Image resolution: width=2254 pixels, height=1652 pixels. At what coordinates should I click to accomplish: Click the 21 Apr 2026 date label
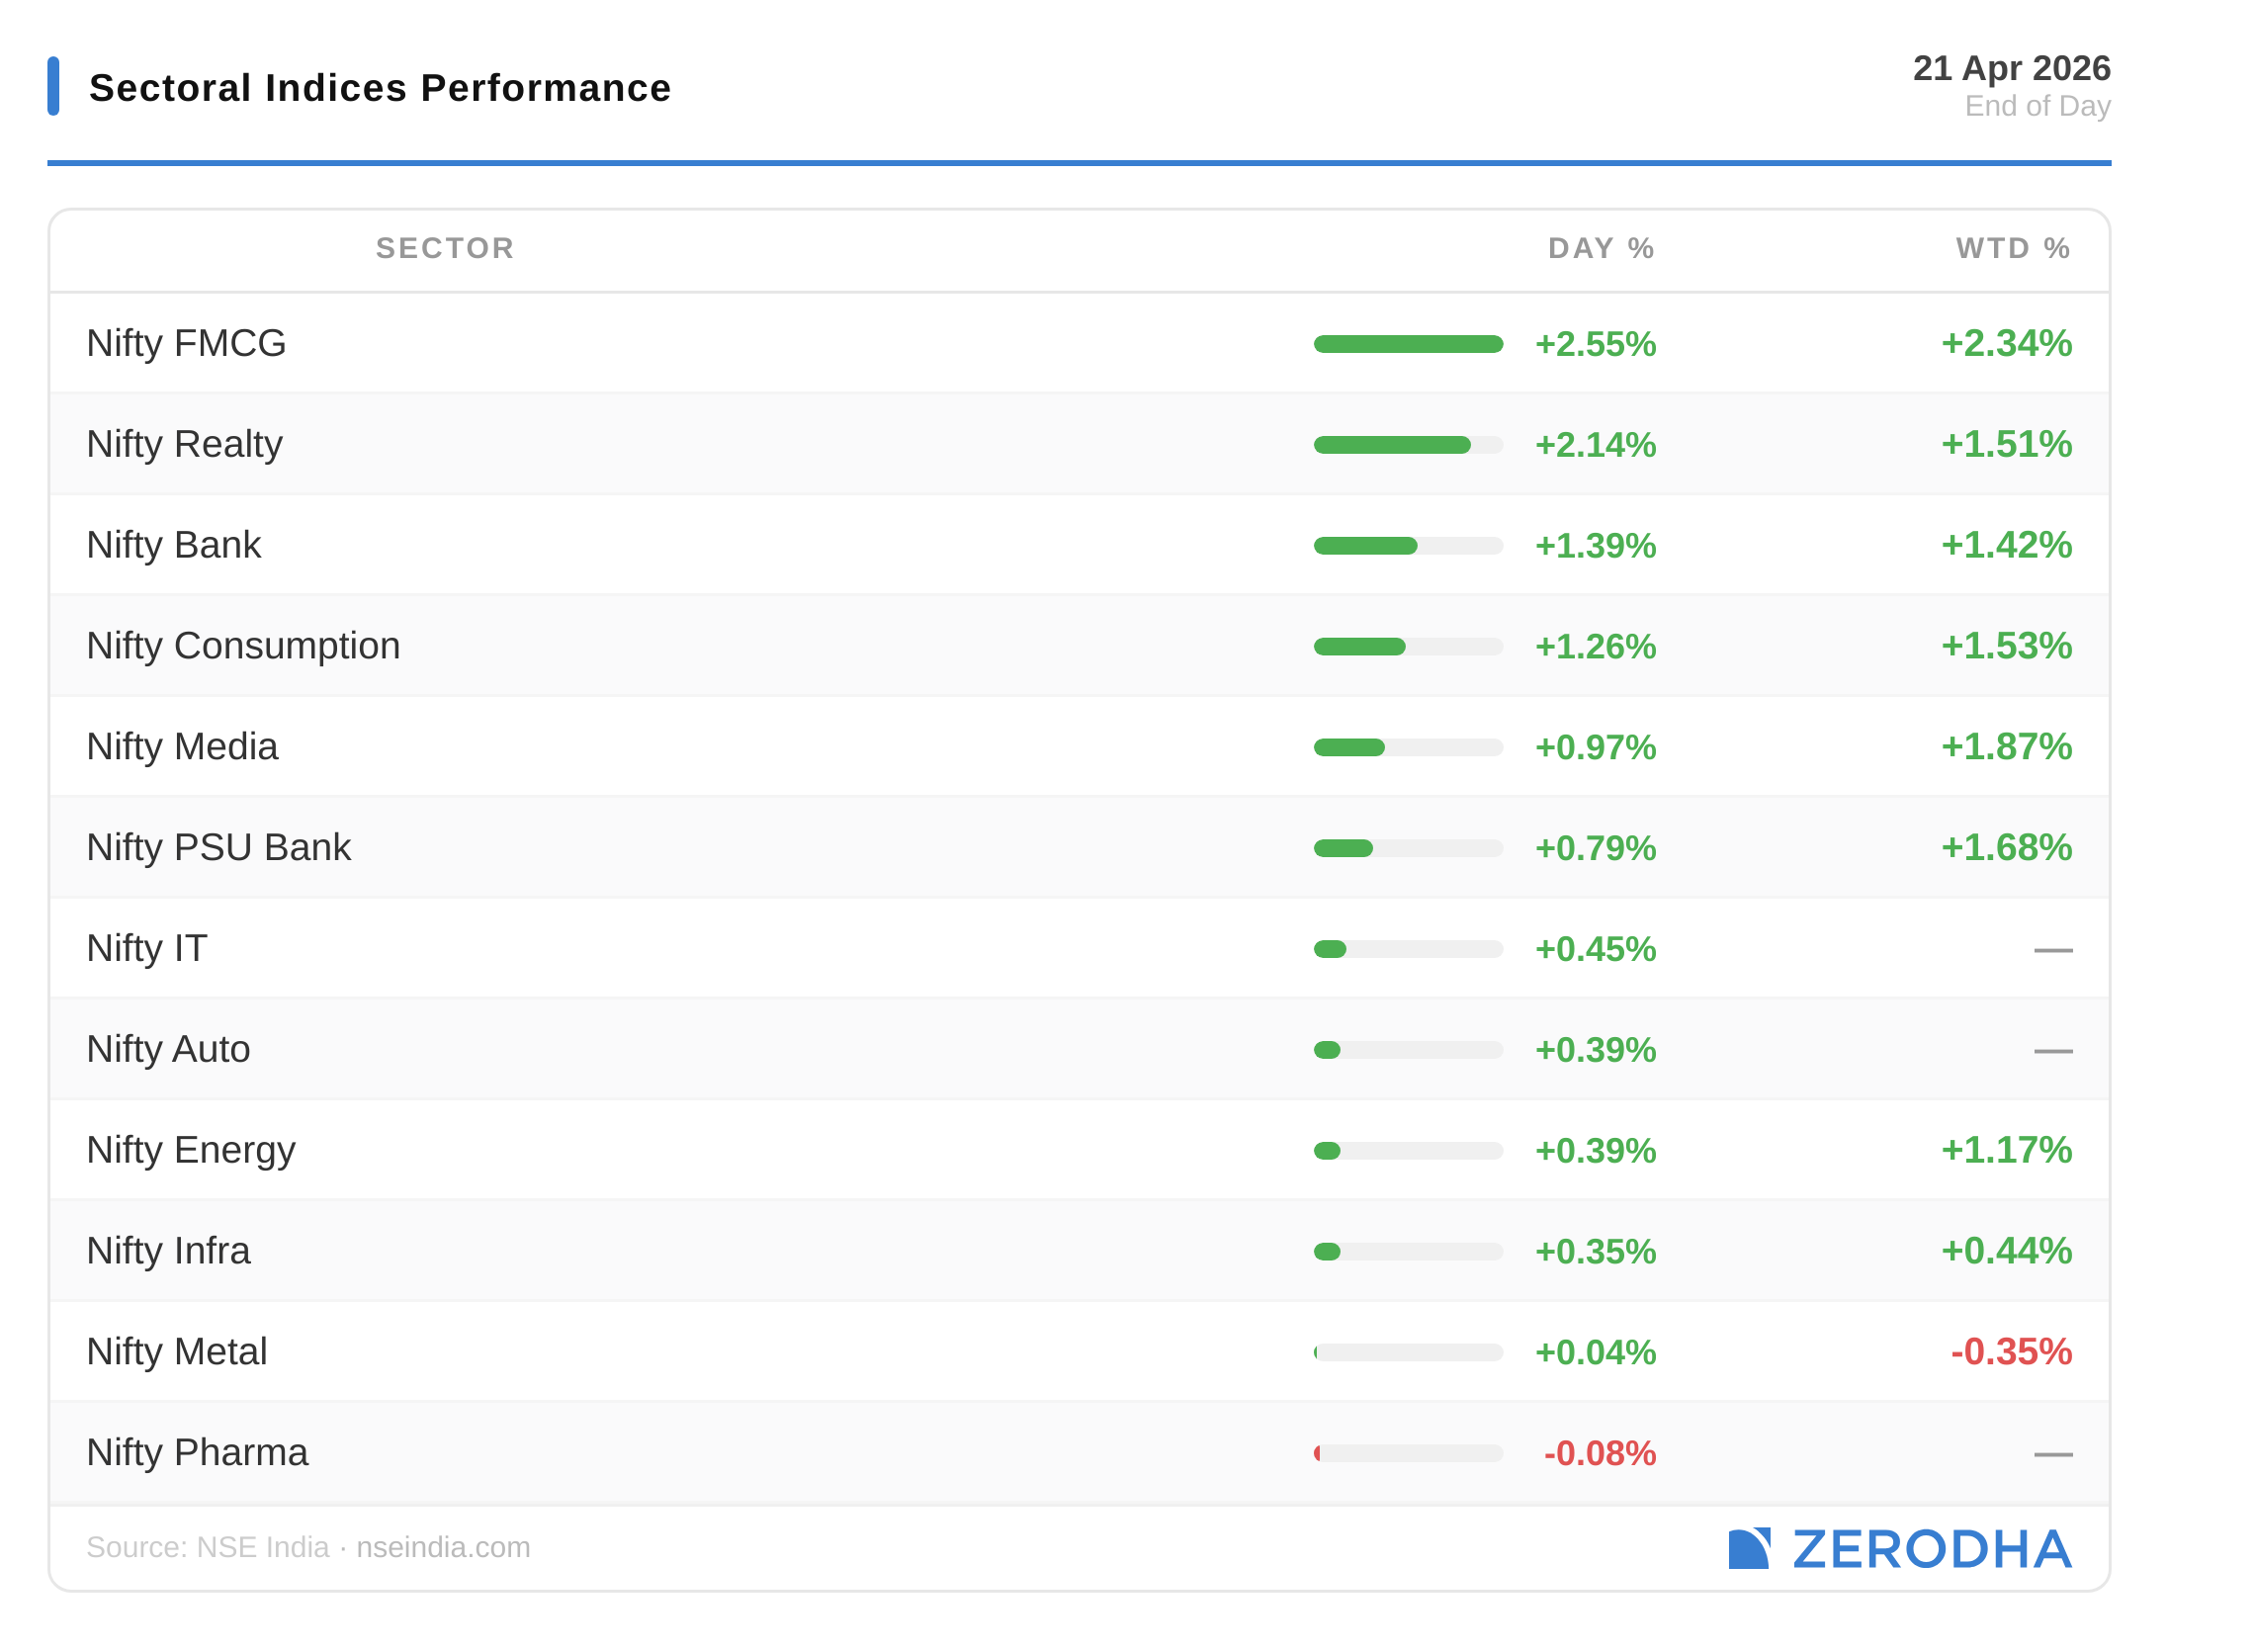(2011, 68)
